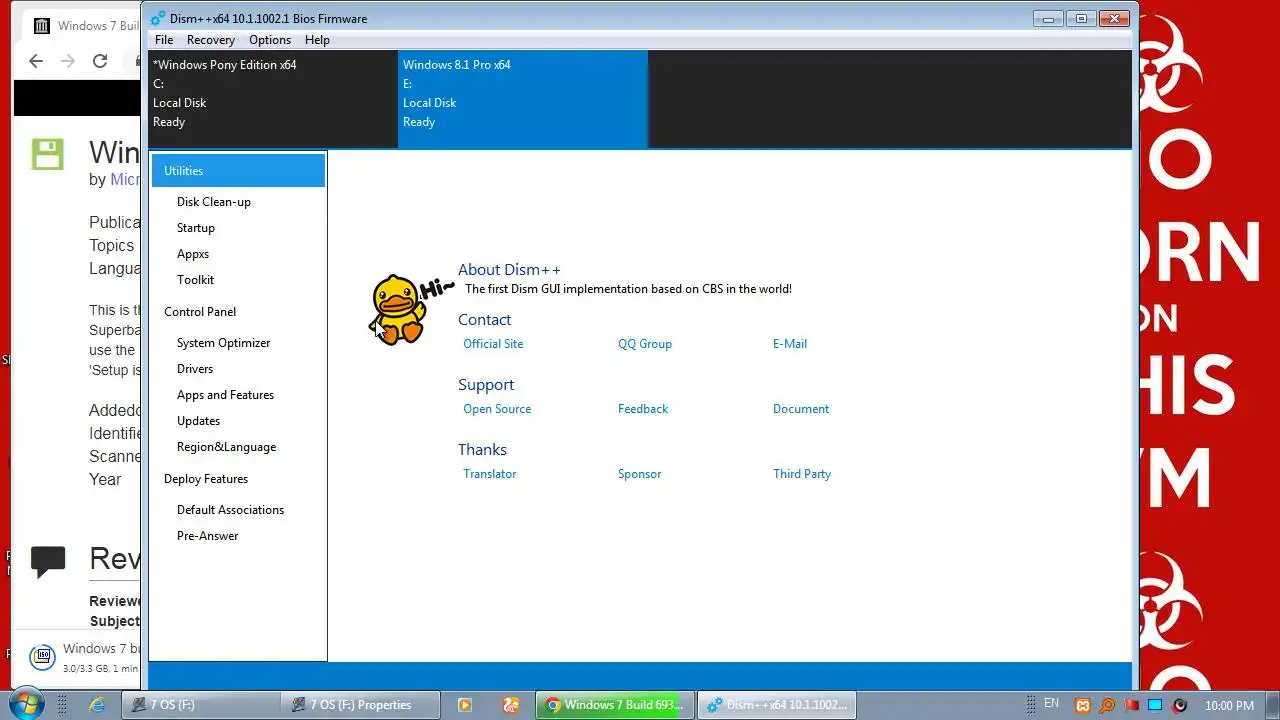Switch to Chrome Windows 7 Build taskbar button

click(613, 705)
